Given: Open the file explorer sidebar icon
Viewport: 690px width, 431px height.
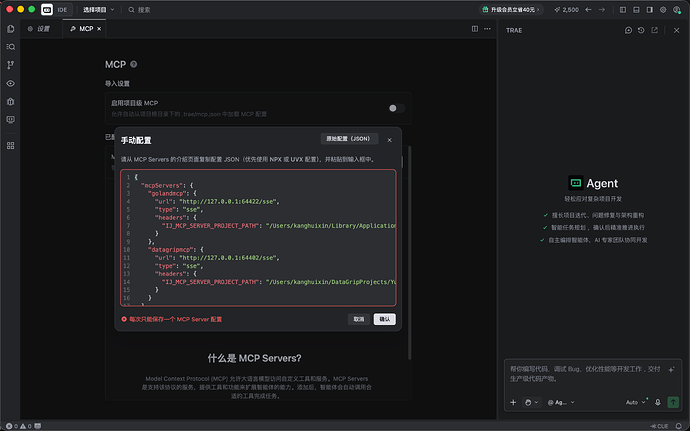Looking at the screenshot, I should point(11,29).
